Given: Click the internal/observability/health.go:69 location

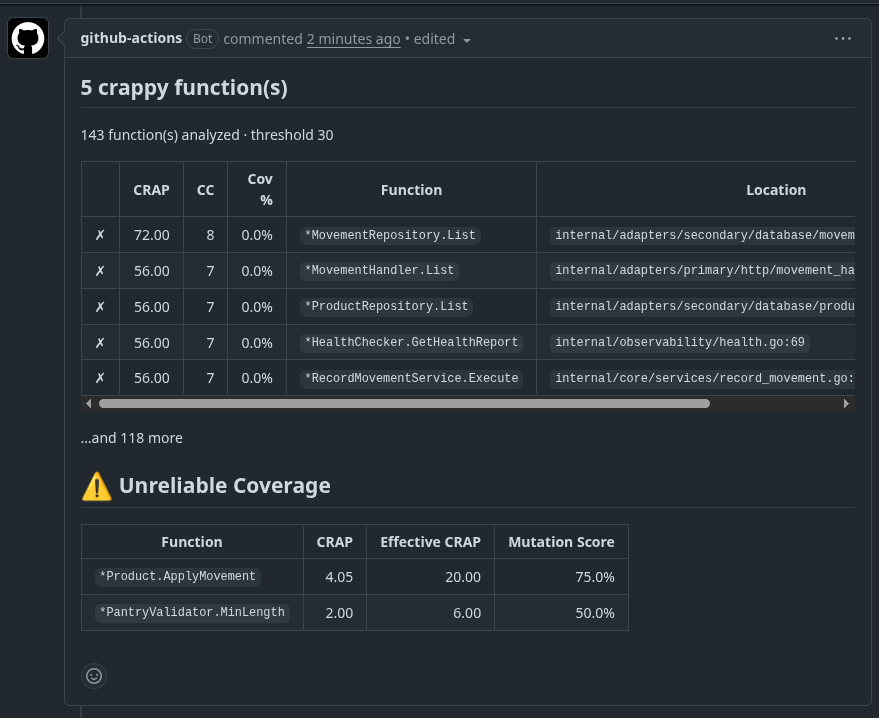Looking at the screenshot, I should pos(680,342).
